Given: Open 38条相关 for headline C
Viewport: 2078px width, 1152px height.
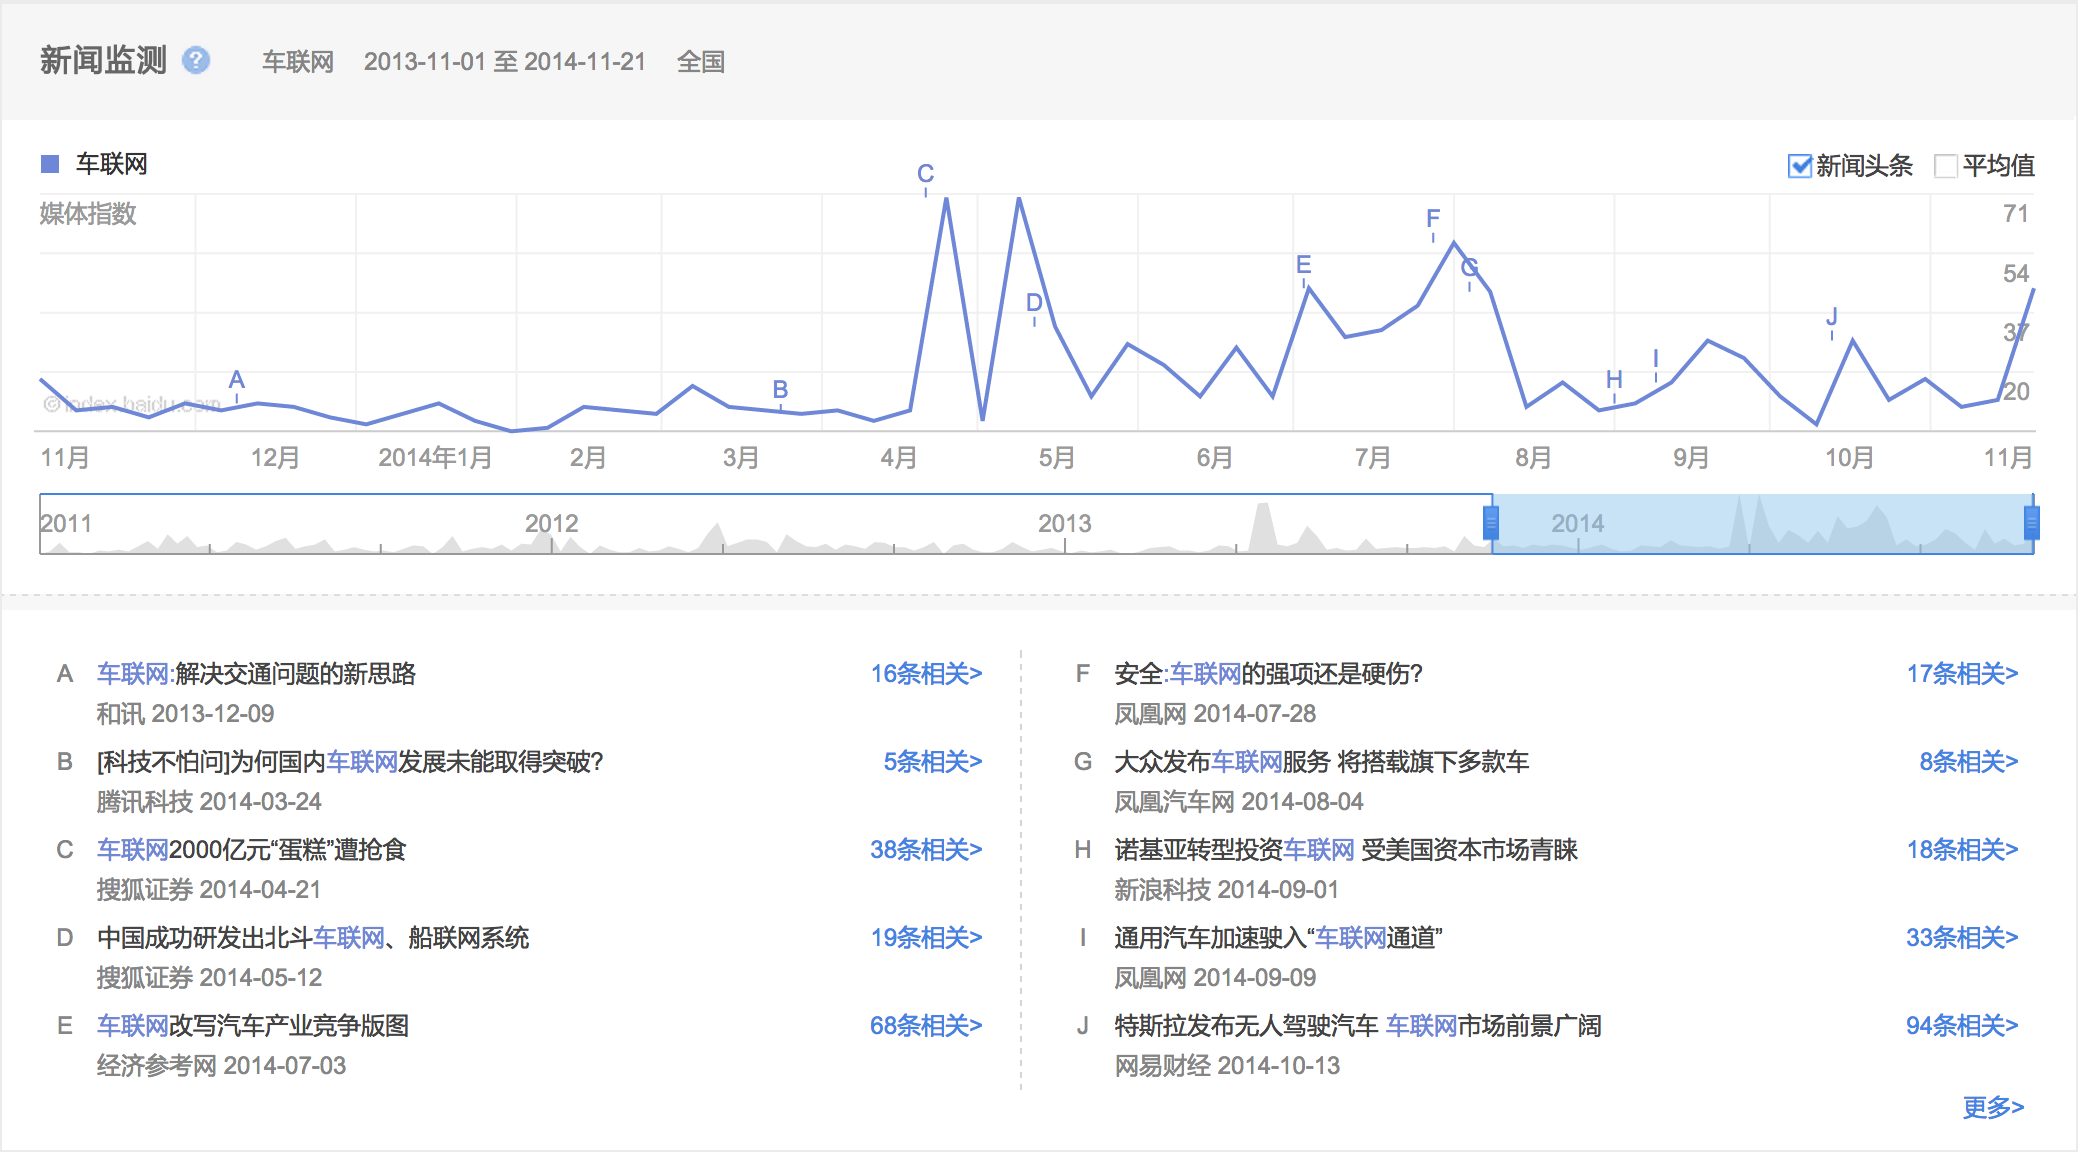Looking at the screenshot, I should pyautogui.click(x=925, y=850).
